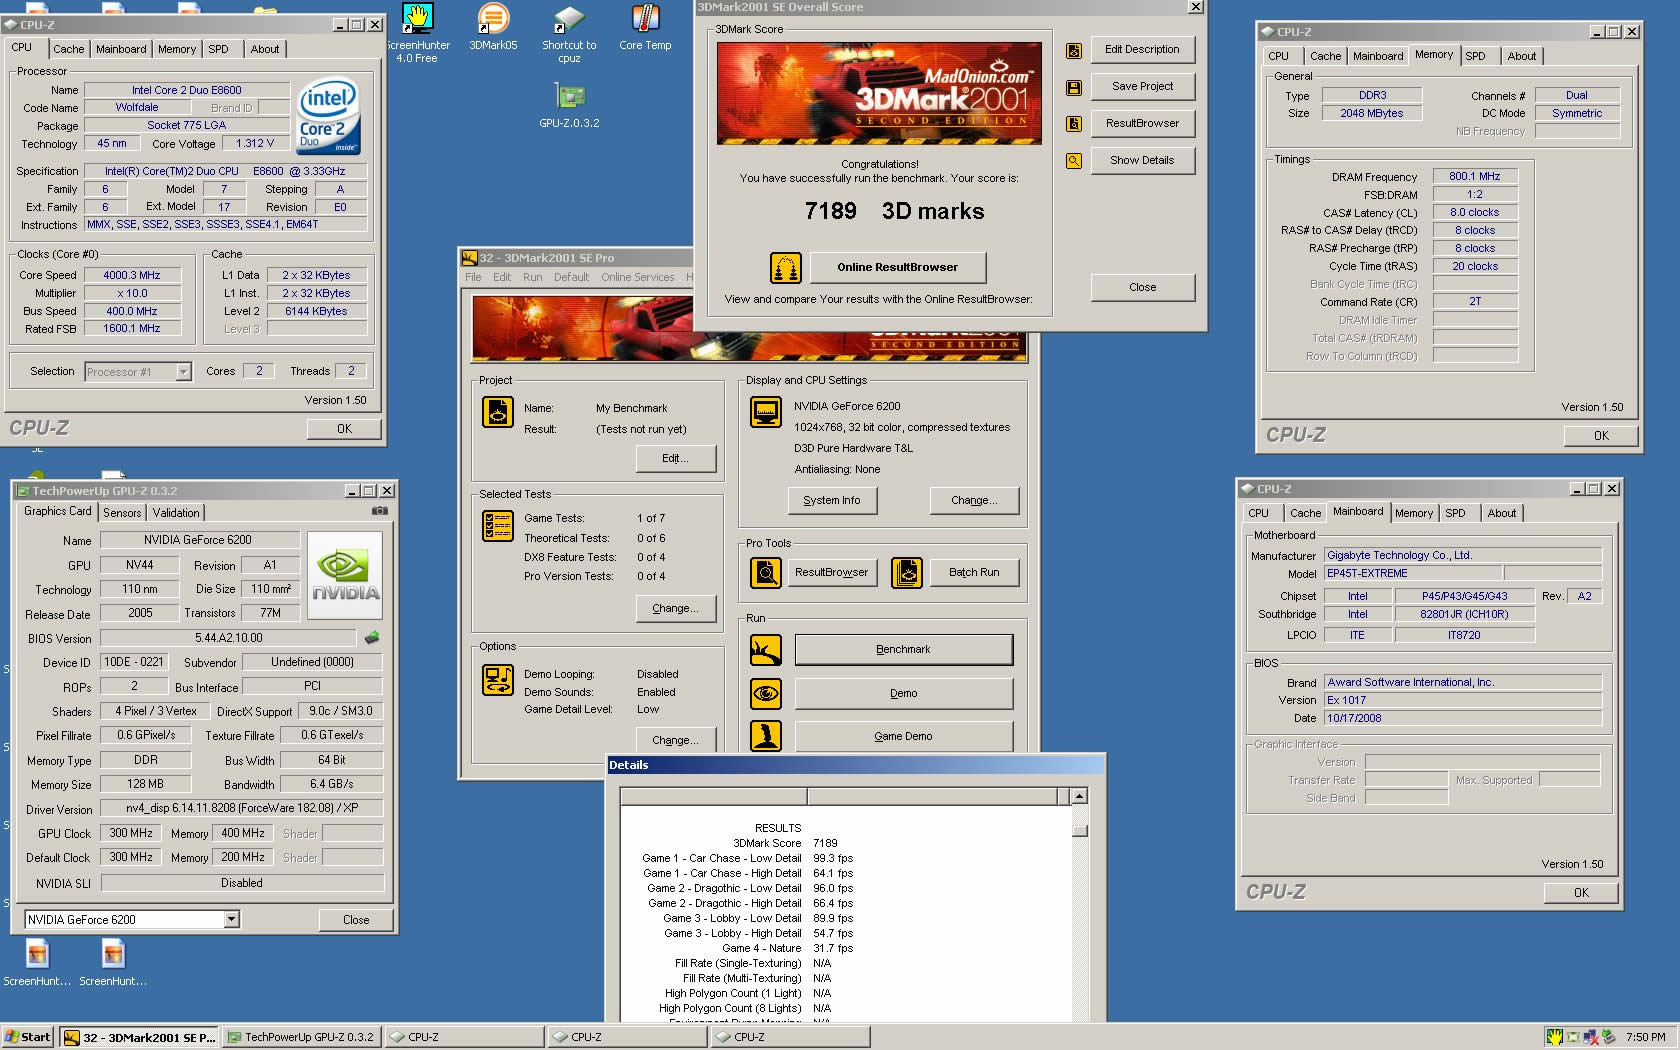Click the NVIDIA logo in GPU-Z
The height and width of the screenshot is (1050, 1680).
[345, 576]
